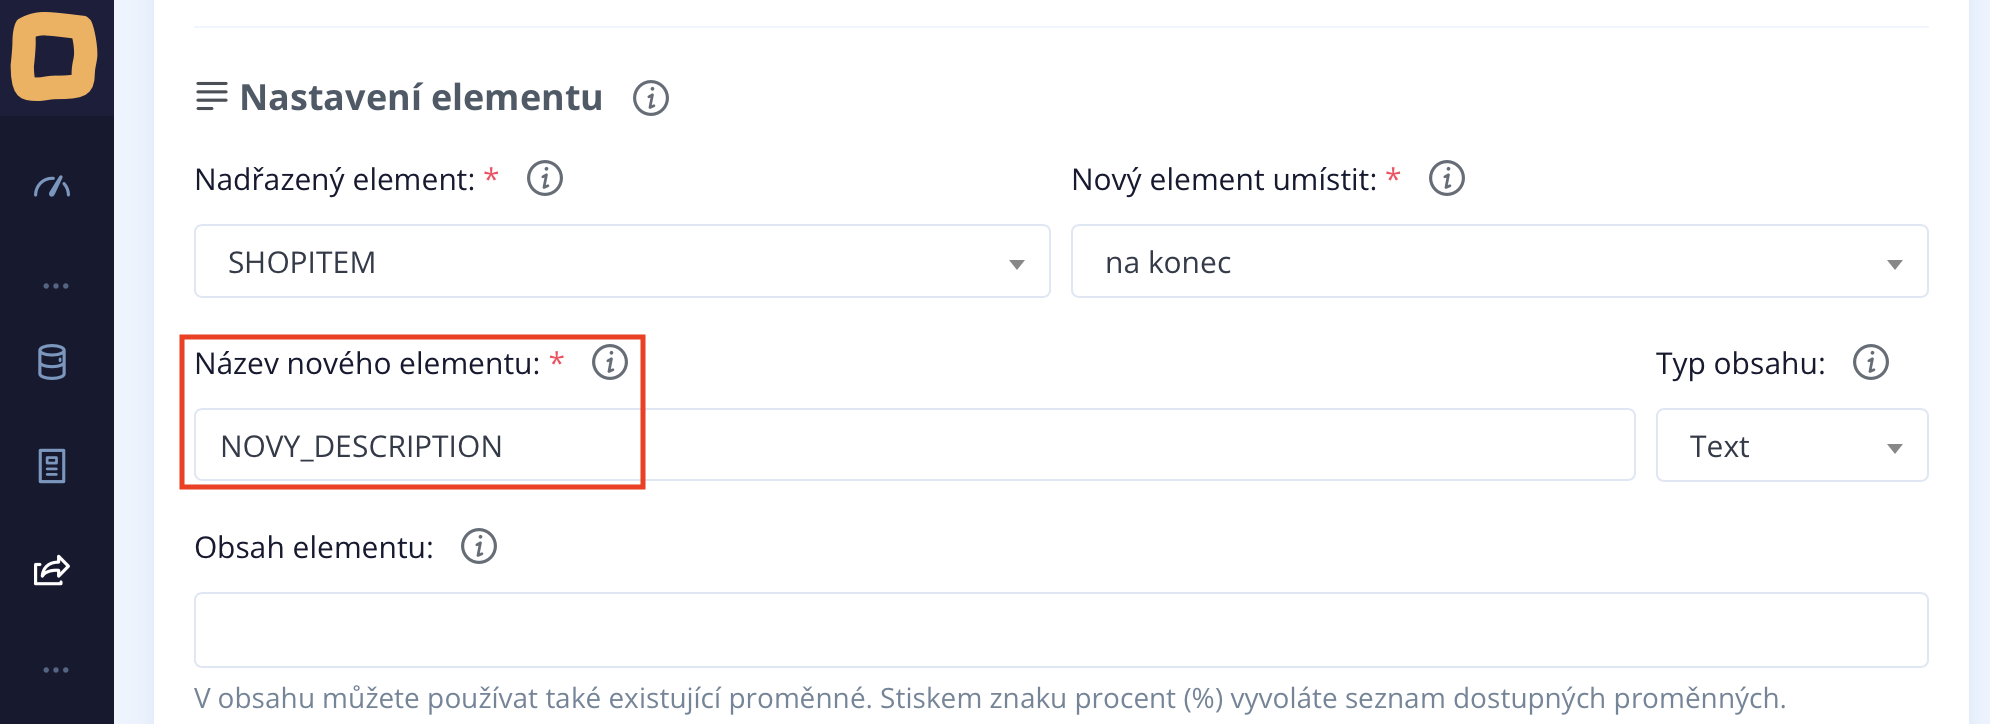
Task: Click the upper three-dots sidebar icon
Action: (56, 286)
